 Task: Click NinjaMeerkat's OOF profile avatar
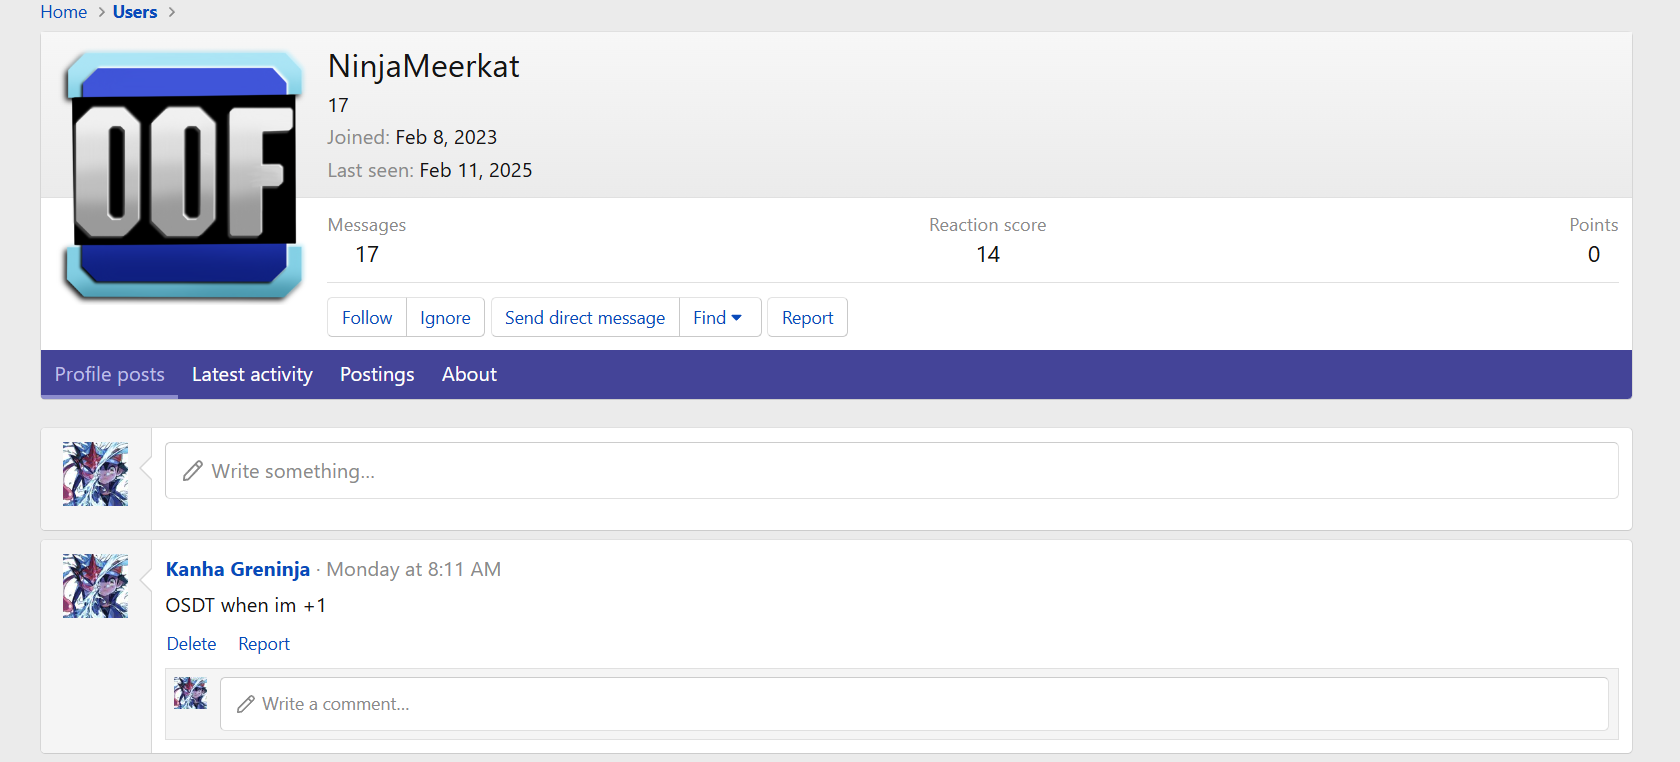coord(184,176)
